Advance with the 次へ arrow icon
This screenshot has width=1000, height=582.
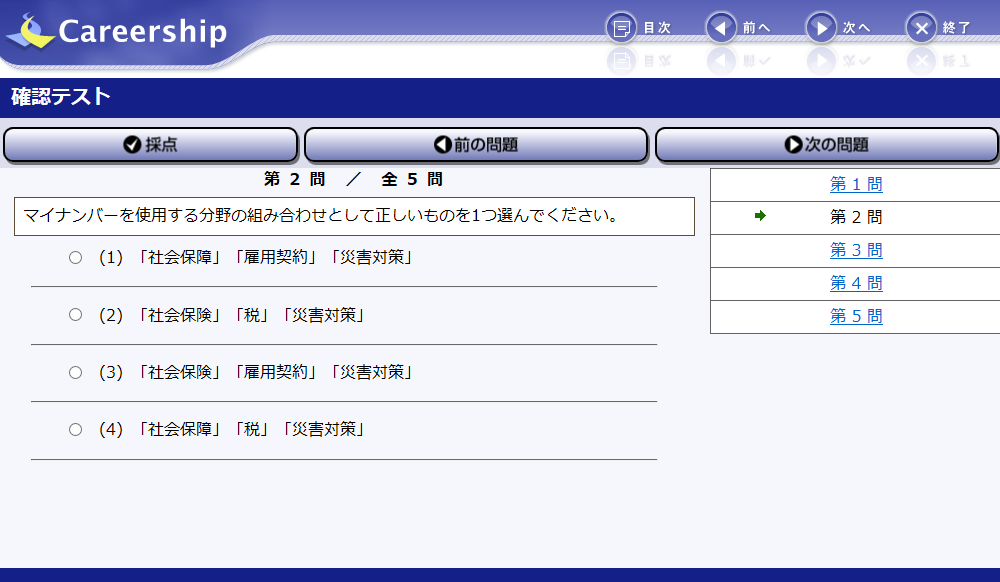click(821, 28)
